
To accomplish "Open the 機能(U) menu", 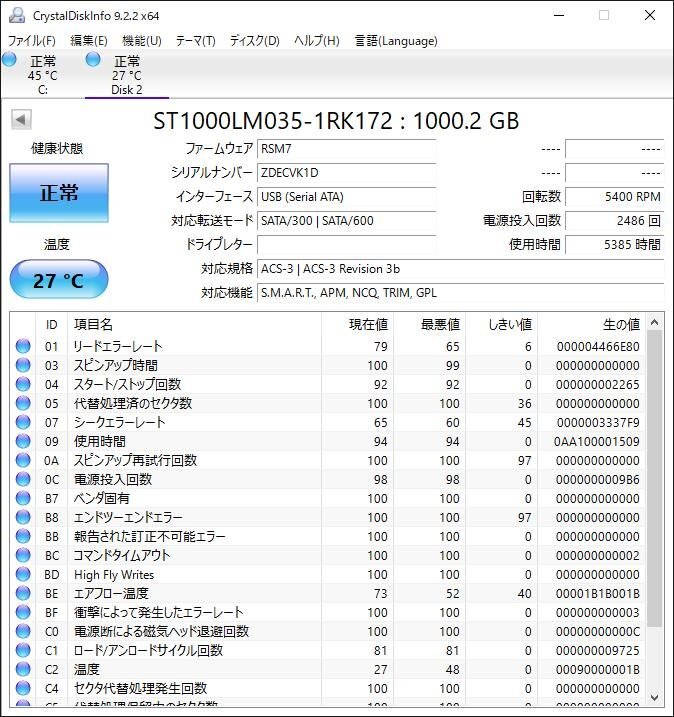I will [x=142, y=41].
